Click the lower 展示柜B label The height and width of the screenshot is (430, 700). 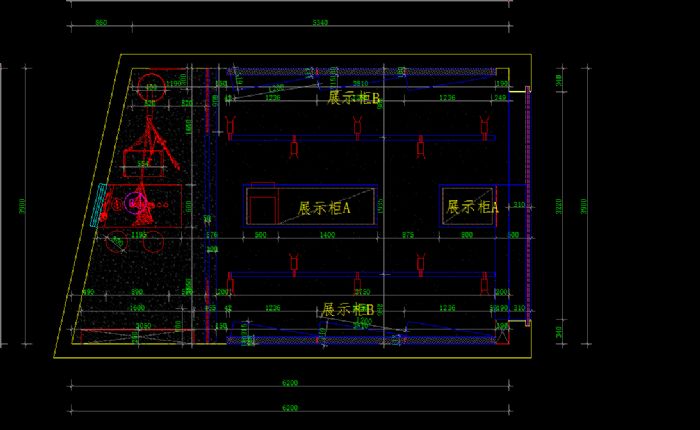(x=348, y=310)
